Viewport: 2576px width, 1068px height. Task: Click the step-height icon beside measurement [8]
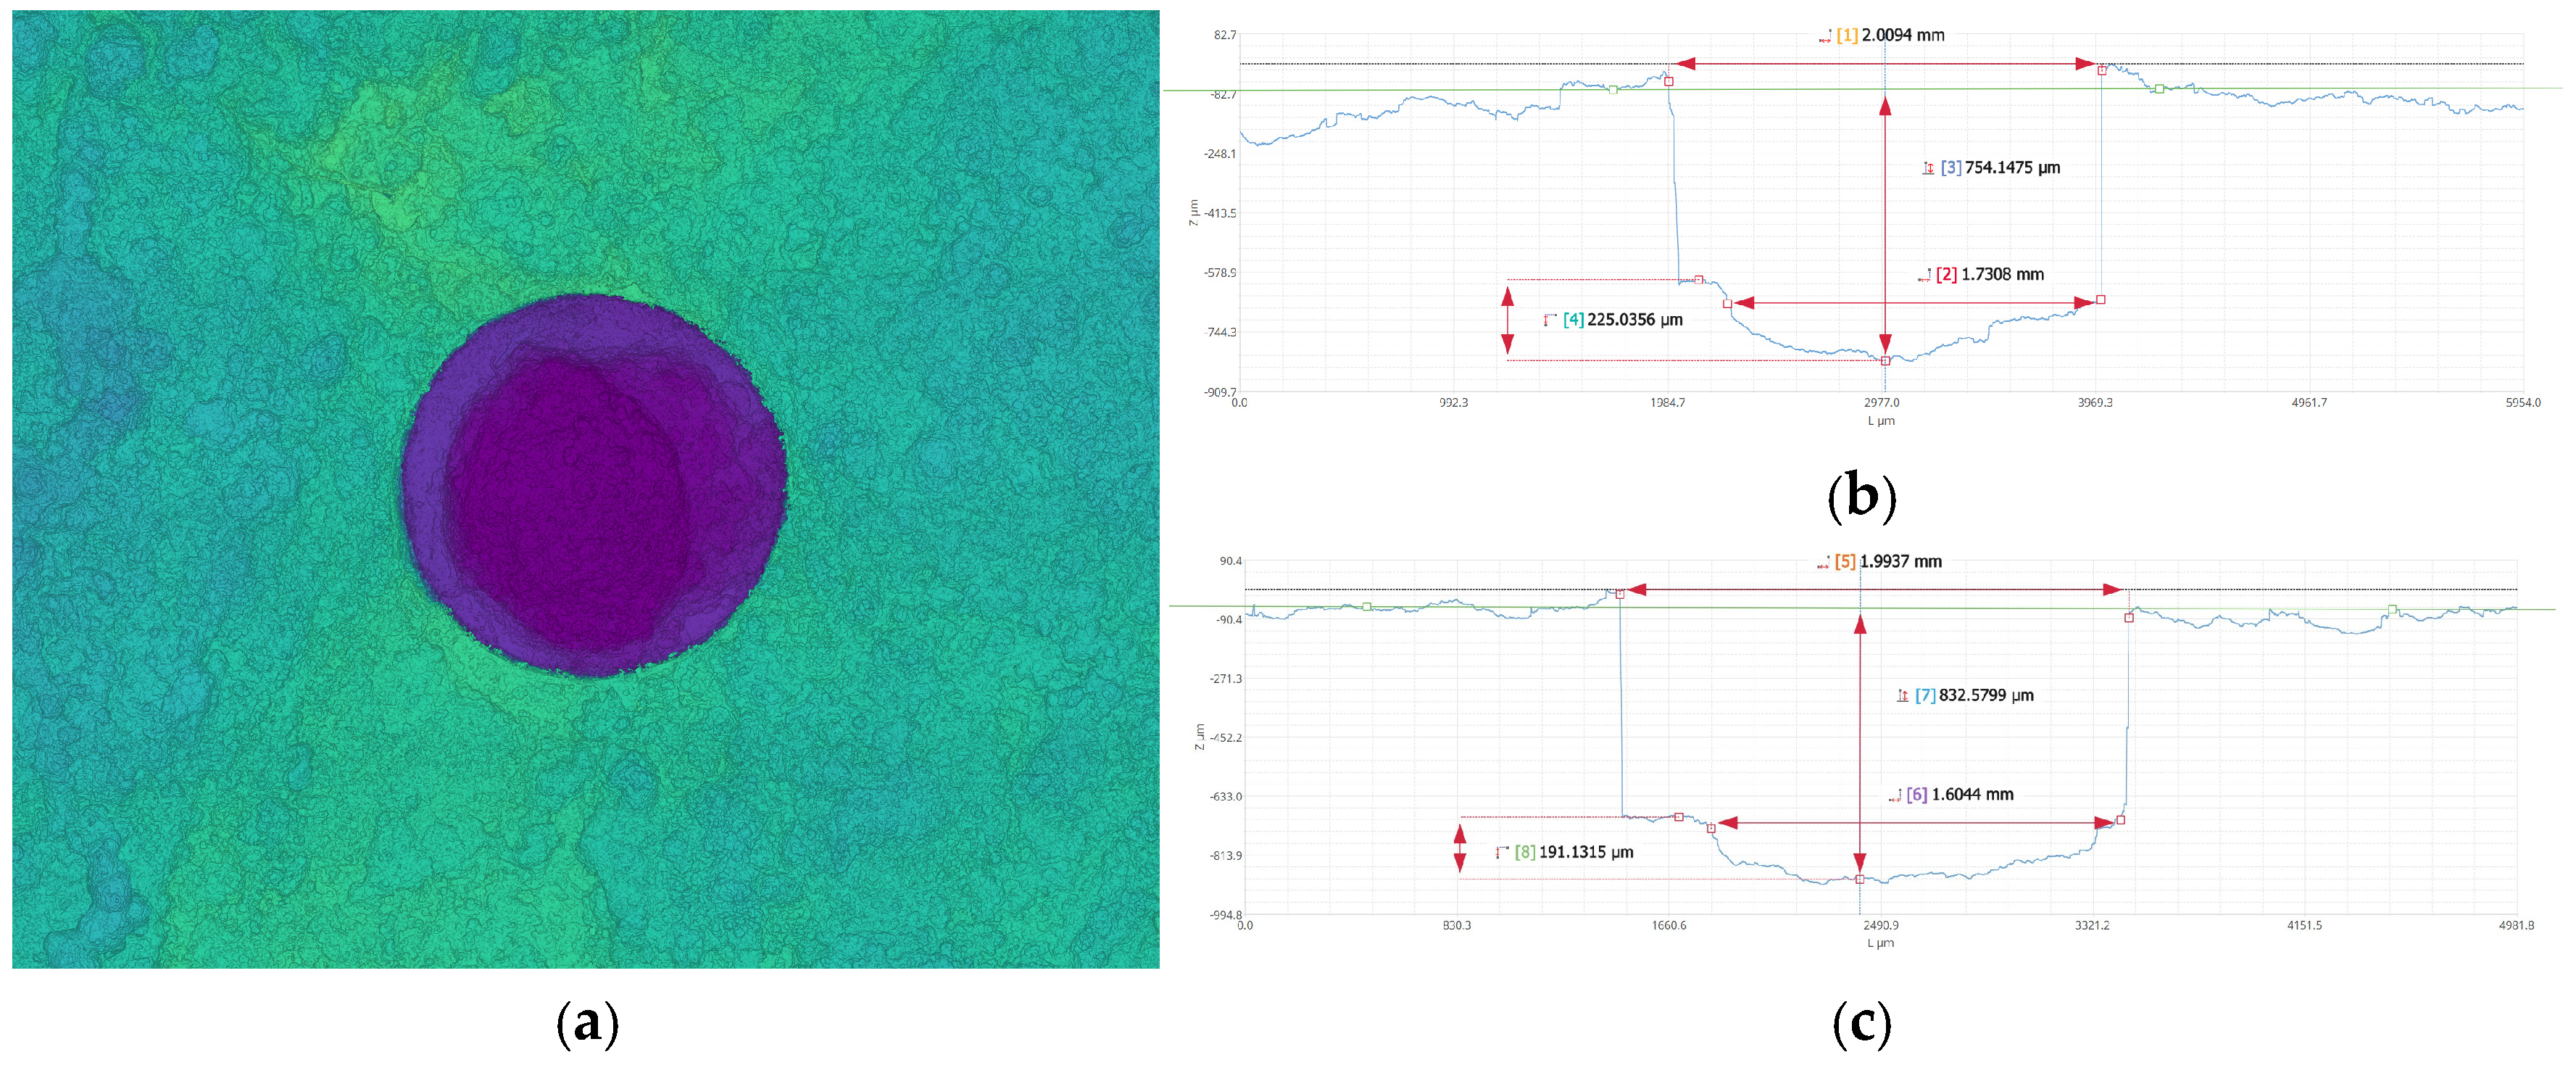(1502, 853)
